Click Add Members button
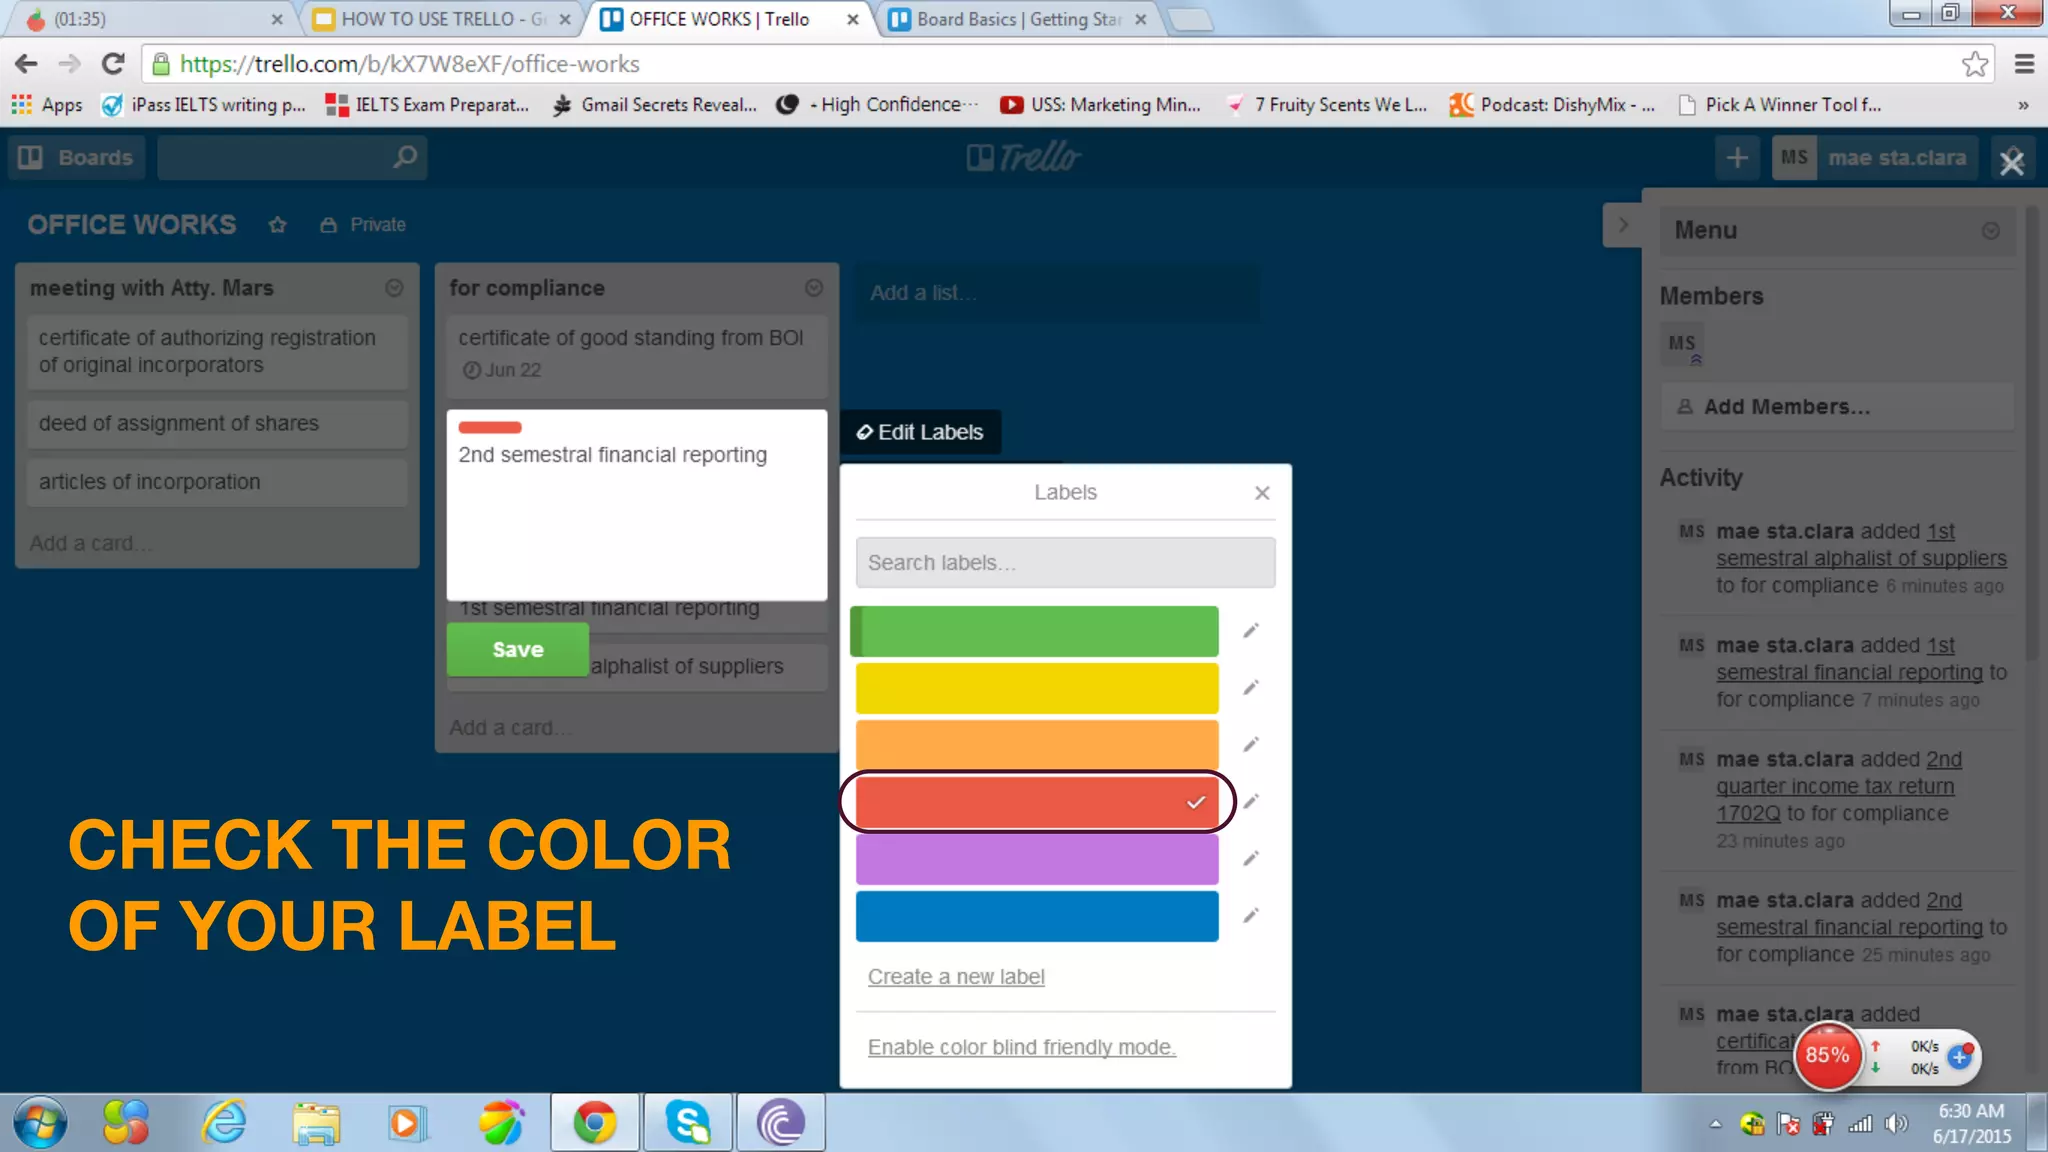Image resolution: width=2048 pixels, height=1152 pixels. pos(1838,407)
